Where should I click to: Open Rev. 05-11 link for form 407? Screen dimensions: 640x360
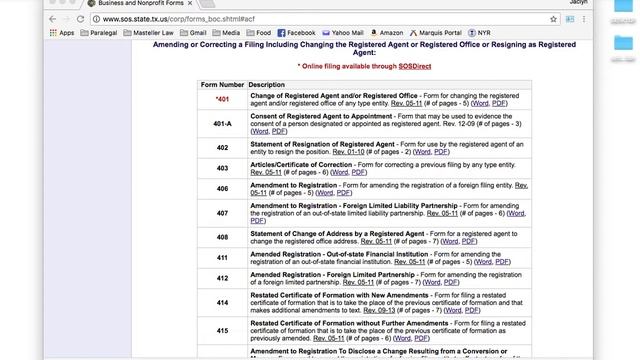click(442, 213)
